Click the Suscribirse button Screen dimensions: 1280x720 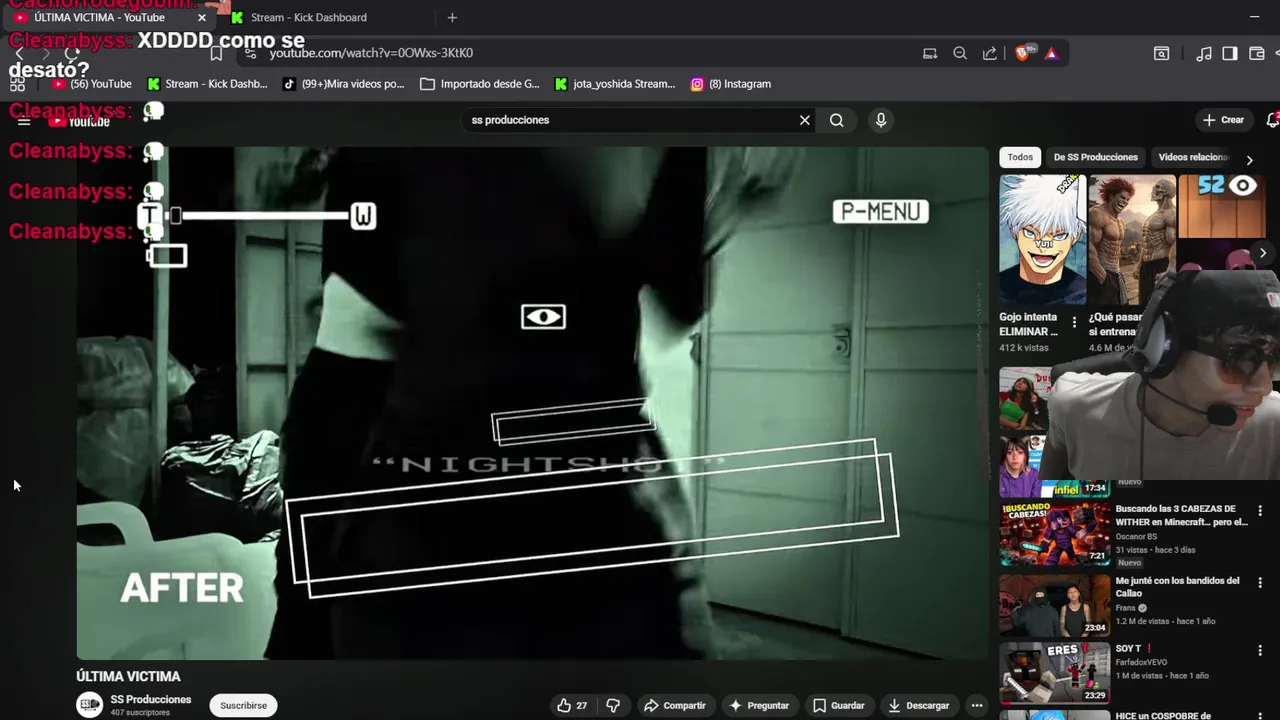(243, 705)
